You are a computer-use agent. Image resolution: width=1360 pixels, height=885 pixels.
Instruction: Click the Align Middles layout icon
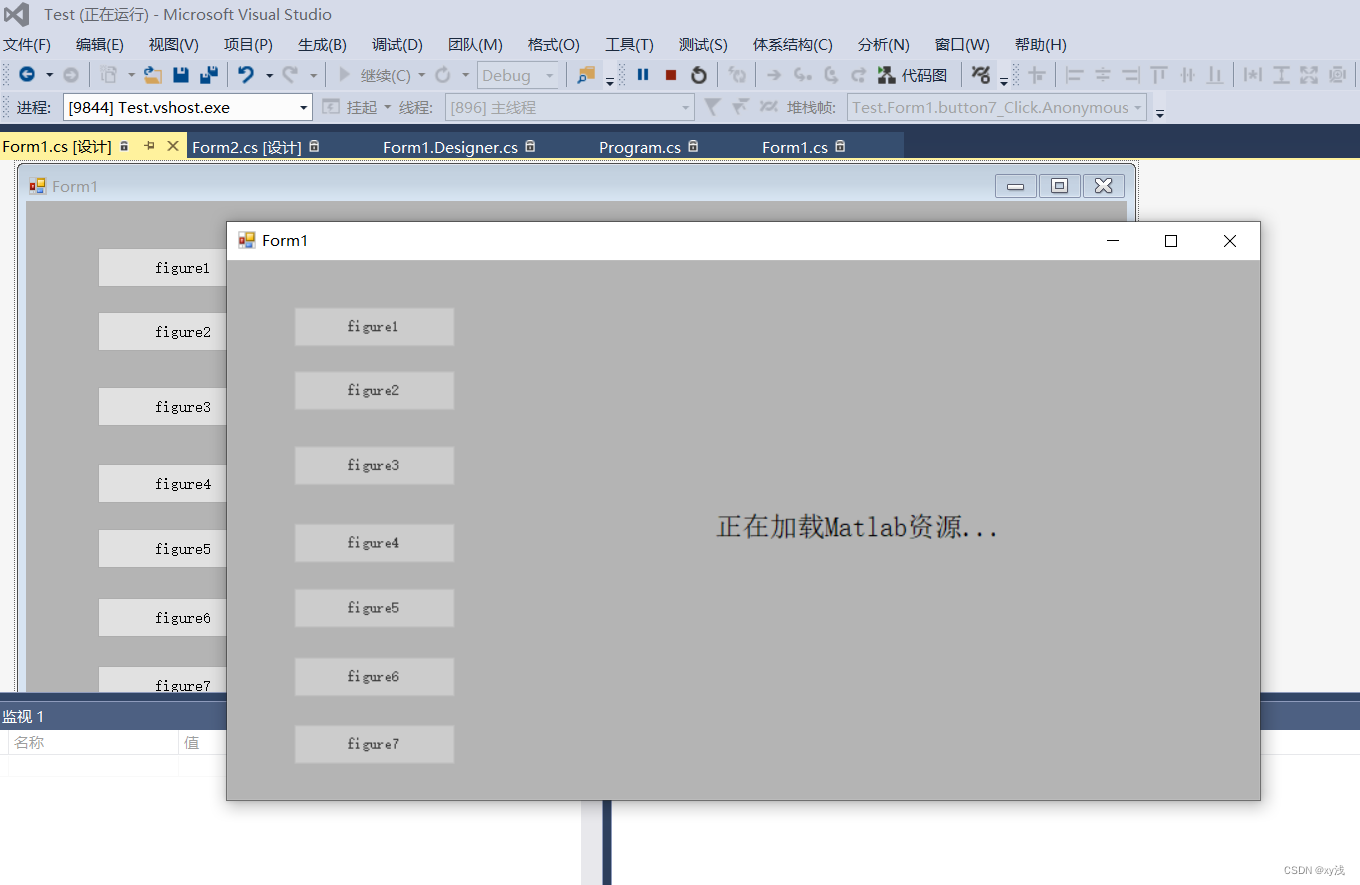(x=1187, y=75)
